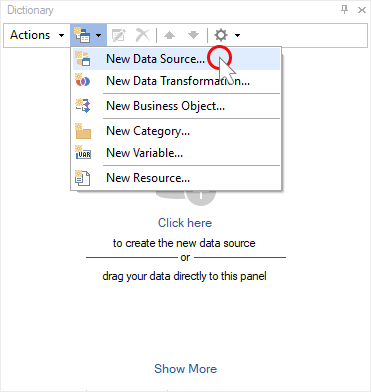Click the New Category folder icon
The image size is (371, 392).
pyautogui.click(x=83, y=131)
